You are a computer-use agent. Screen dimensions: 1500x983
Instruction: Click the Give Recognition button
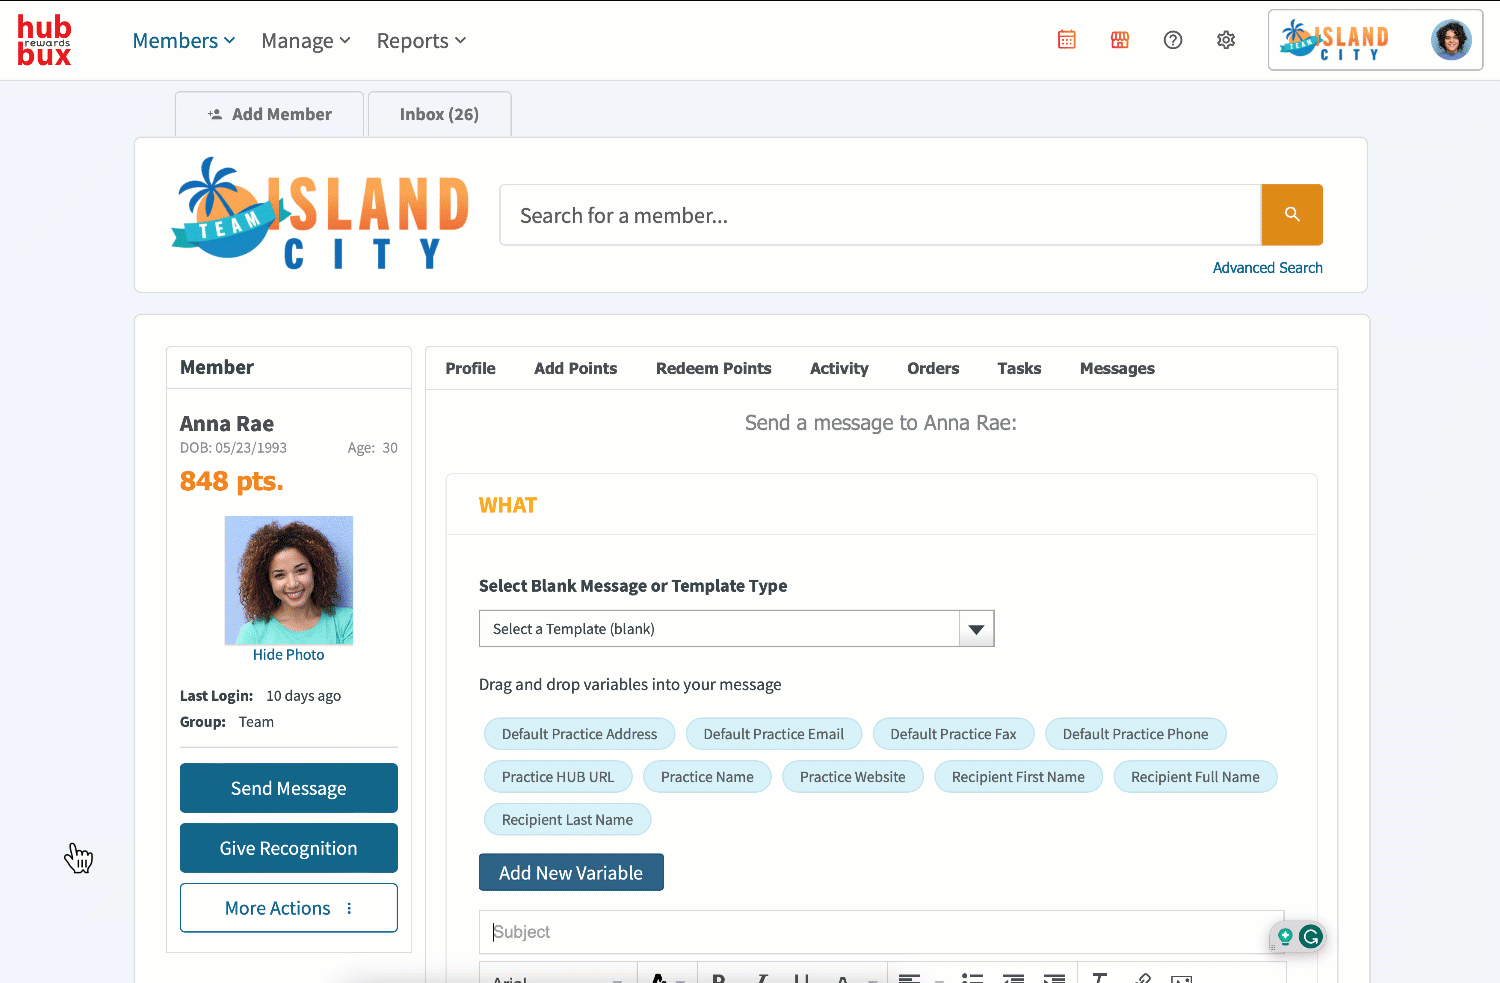coord(289,848)
